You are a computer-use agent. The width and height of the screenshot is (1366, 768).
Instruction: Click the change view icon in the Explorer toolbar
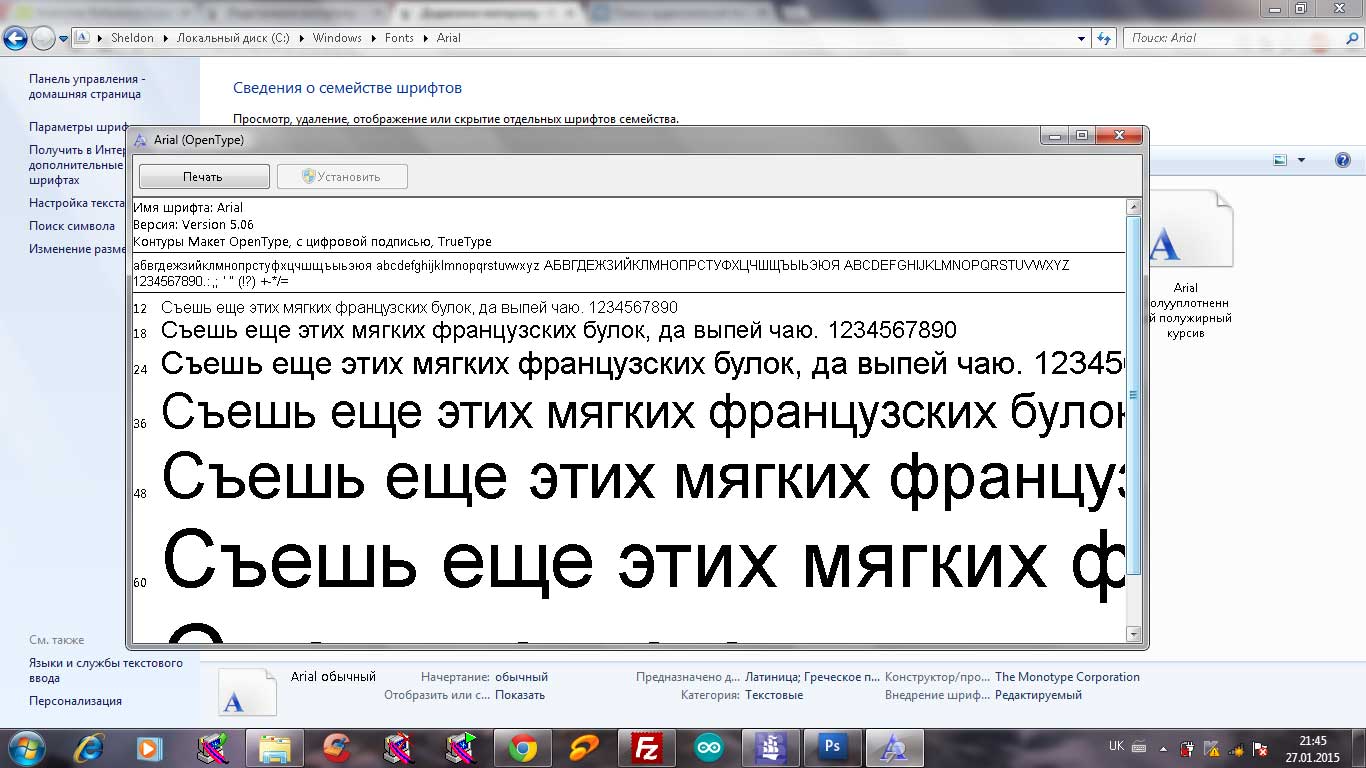pos(1280,160)
